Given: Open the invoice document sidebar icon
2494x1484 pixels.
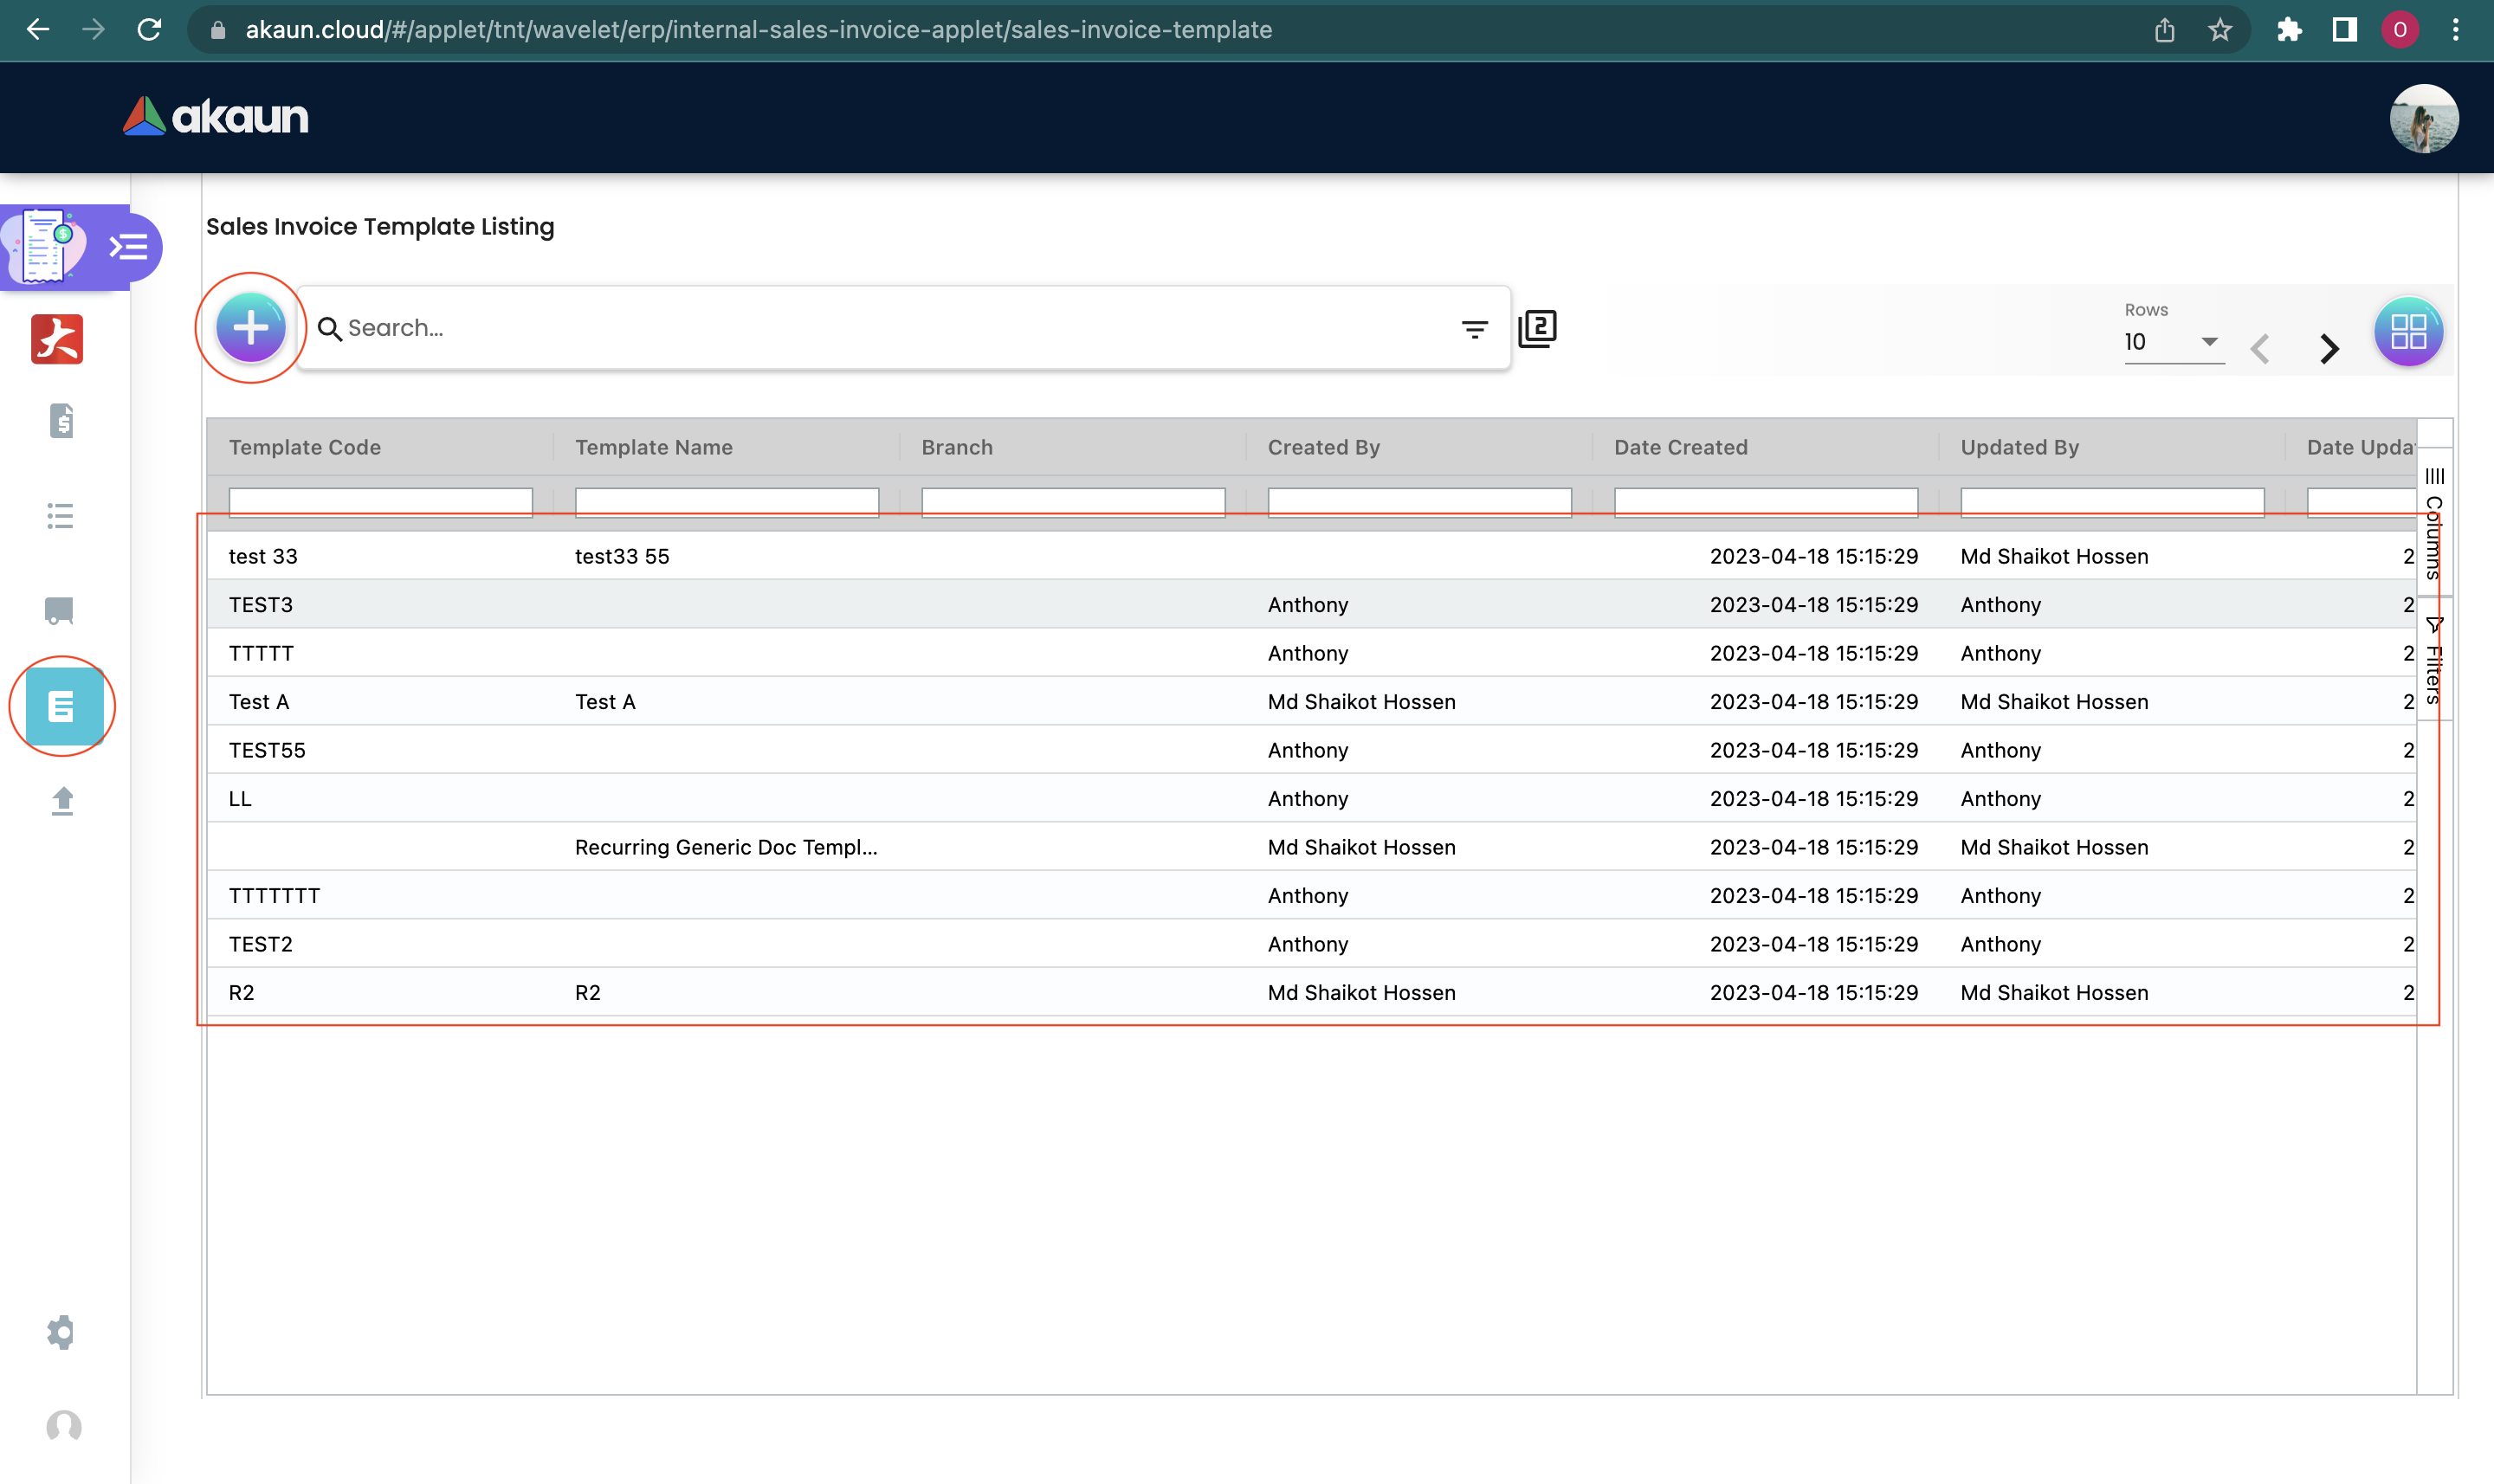Looking at the screenshot, I should 61,421.
